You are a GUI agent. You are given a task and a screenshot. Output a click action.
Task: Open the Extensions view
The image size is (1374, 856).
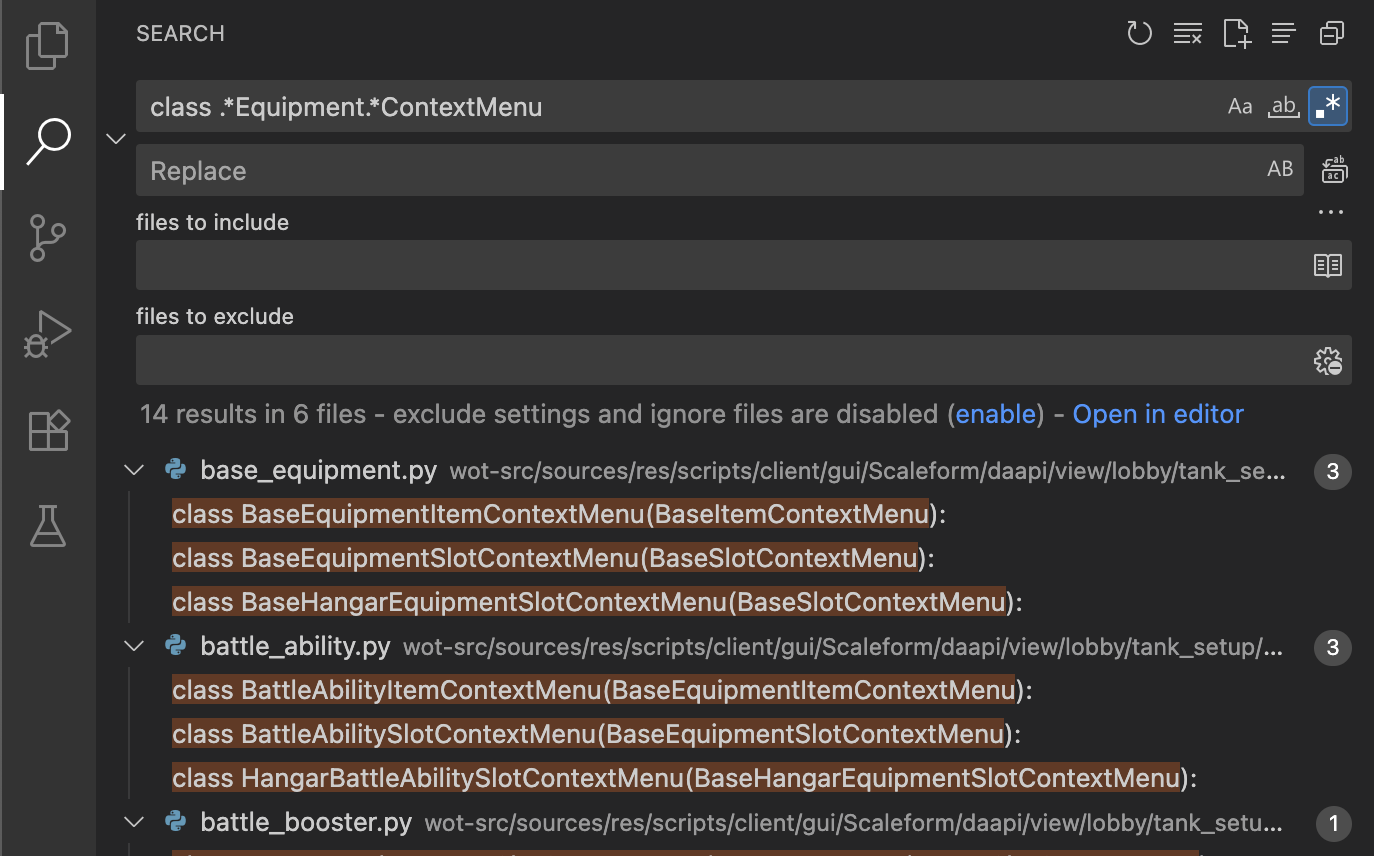click(47, 430)
